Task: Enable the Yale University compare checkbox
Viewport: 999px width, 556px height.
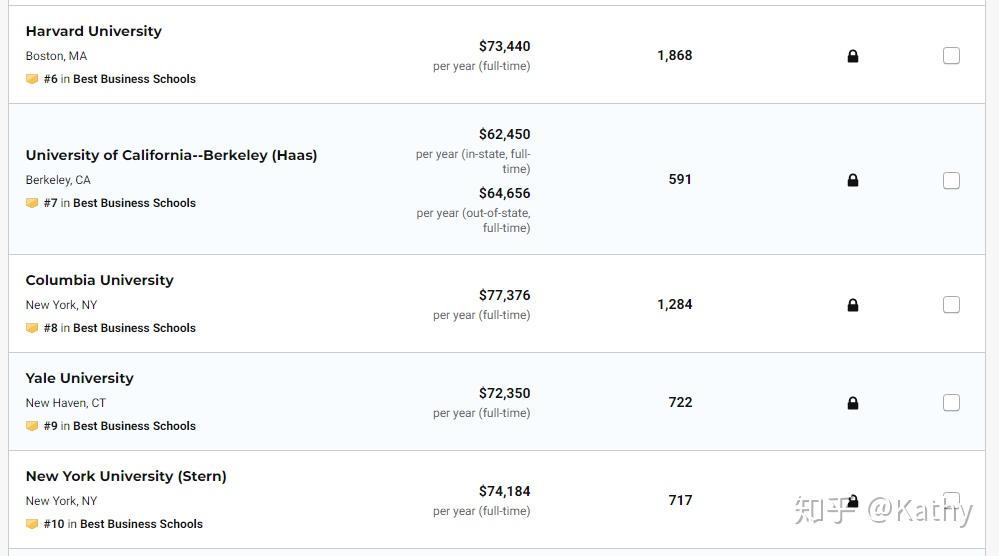Action: pos(951,403)
